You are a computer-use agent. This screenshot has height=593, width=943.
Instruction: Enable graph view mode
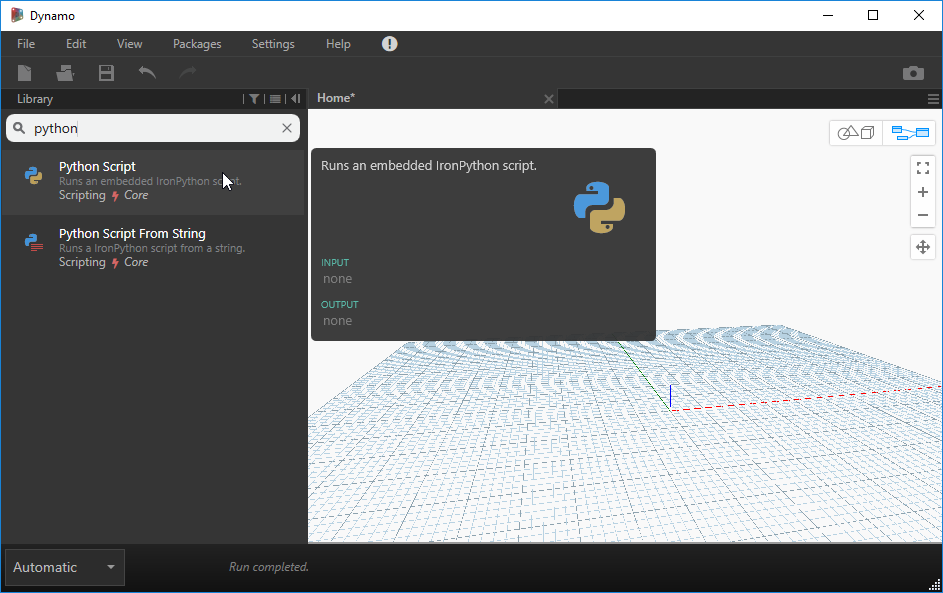(x=908, y=132)
